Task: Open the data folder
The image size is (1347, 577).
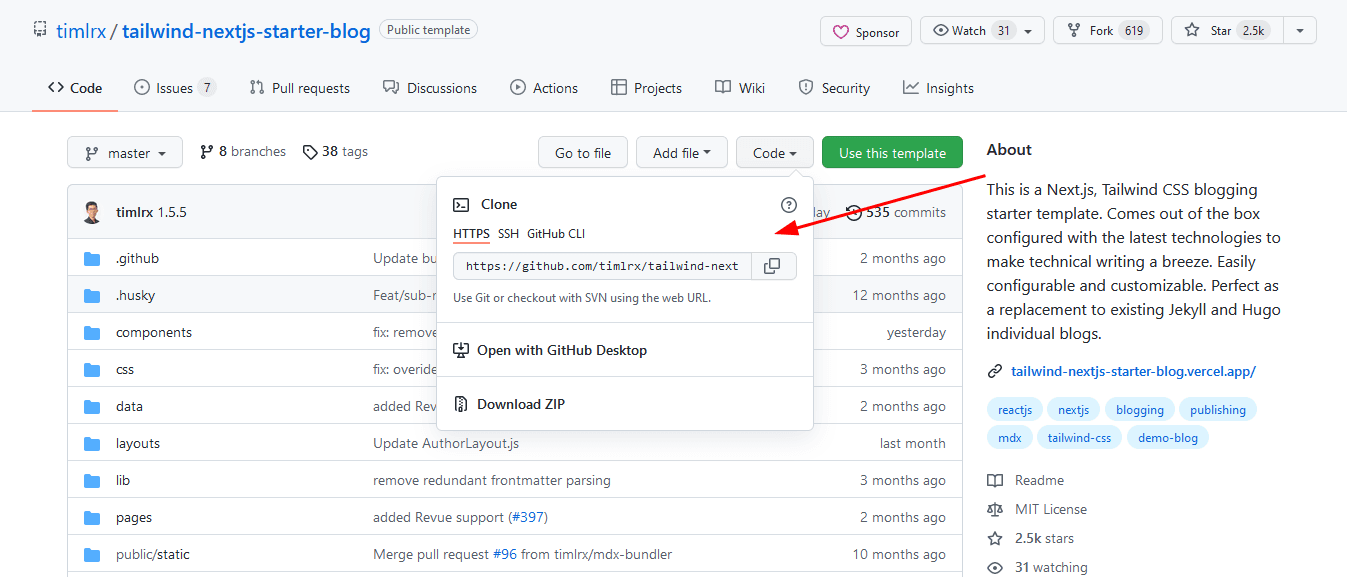Action: pyautogui.click(x=129, y=406)
